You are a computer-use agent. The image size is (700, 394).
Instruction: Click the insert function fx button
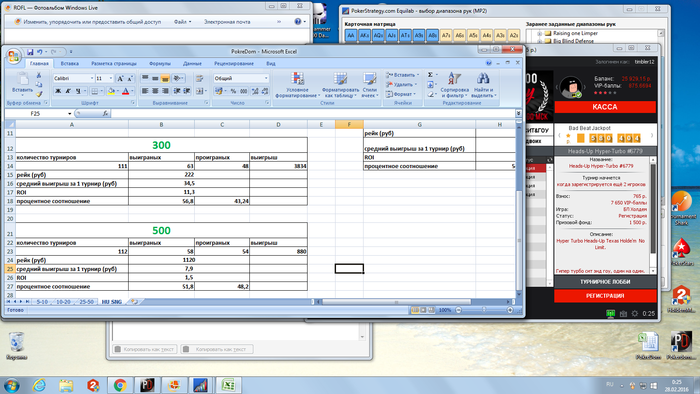pos(105,113)
